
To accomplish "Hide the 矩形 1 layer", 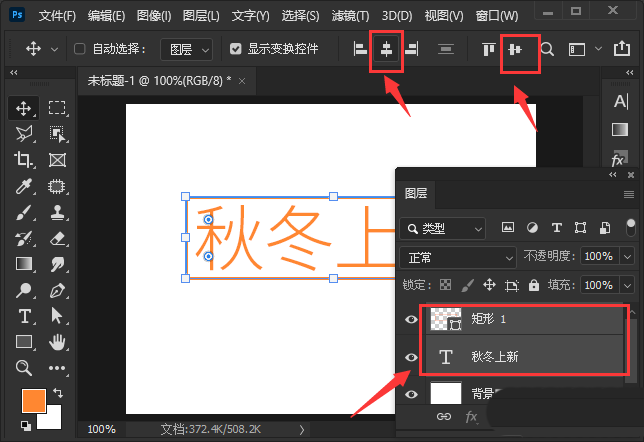I will pyautogui.click(x=411, y=319).
